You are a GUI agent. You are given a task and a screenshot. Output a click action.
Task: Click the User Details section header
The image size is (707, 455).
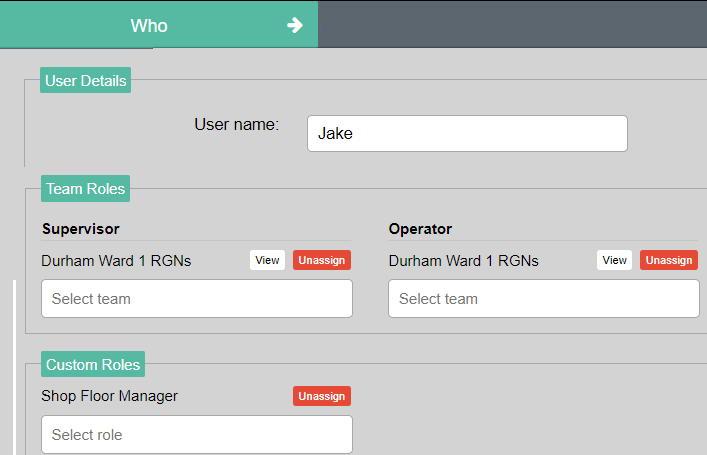pyautogui.click(x=86, y=81)
